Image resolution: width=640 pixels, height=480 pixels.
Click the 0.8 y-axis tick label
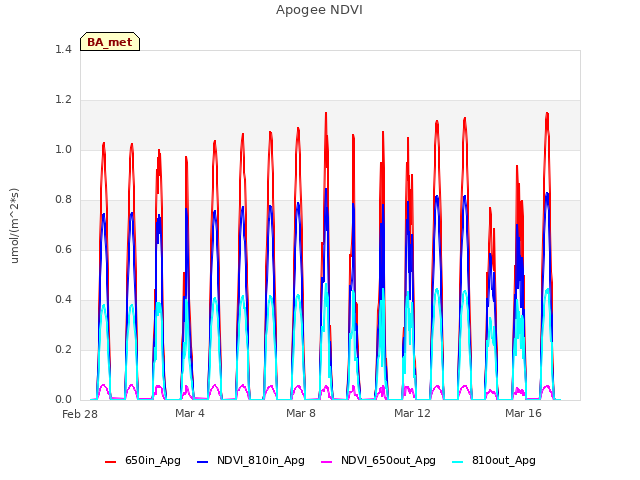pos(63,200)
